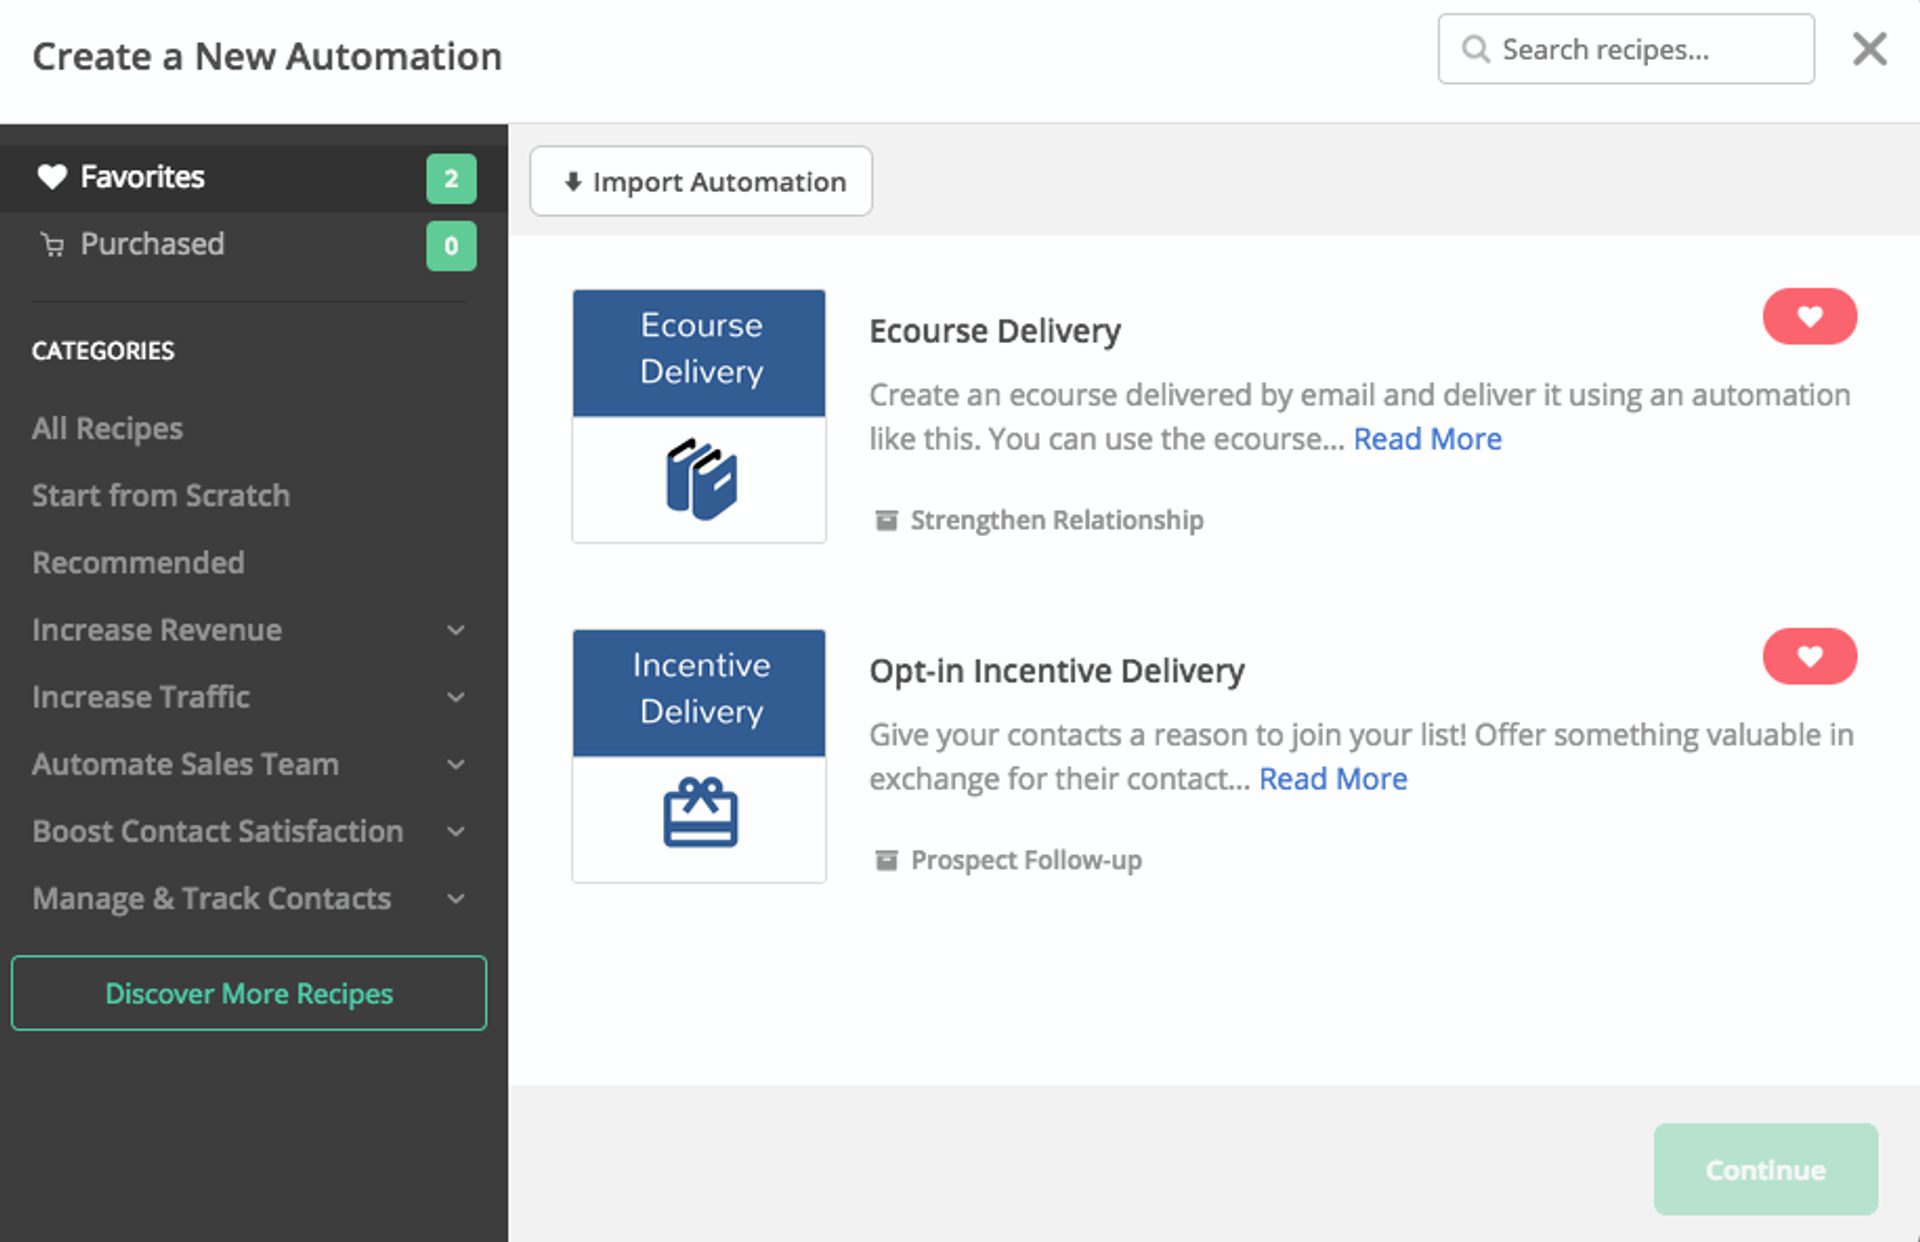Check the Favorites count badge
Viewport: 1920px width, 1242px height.
click(451, 179)
